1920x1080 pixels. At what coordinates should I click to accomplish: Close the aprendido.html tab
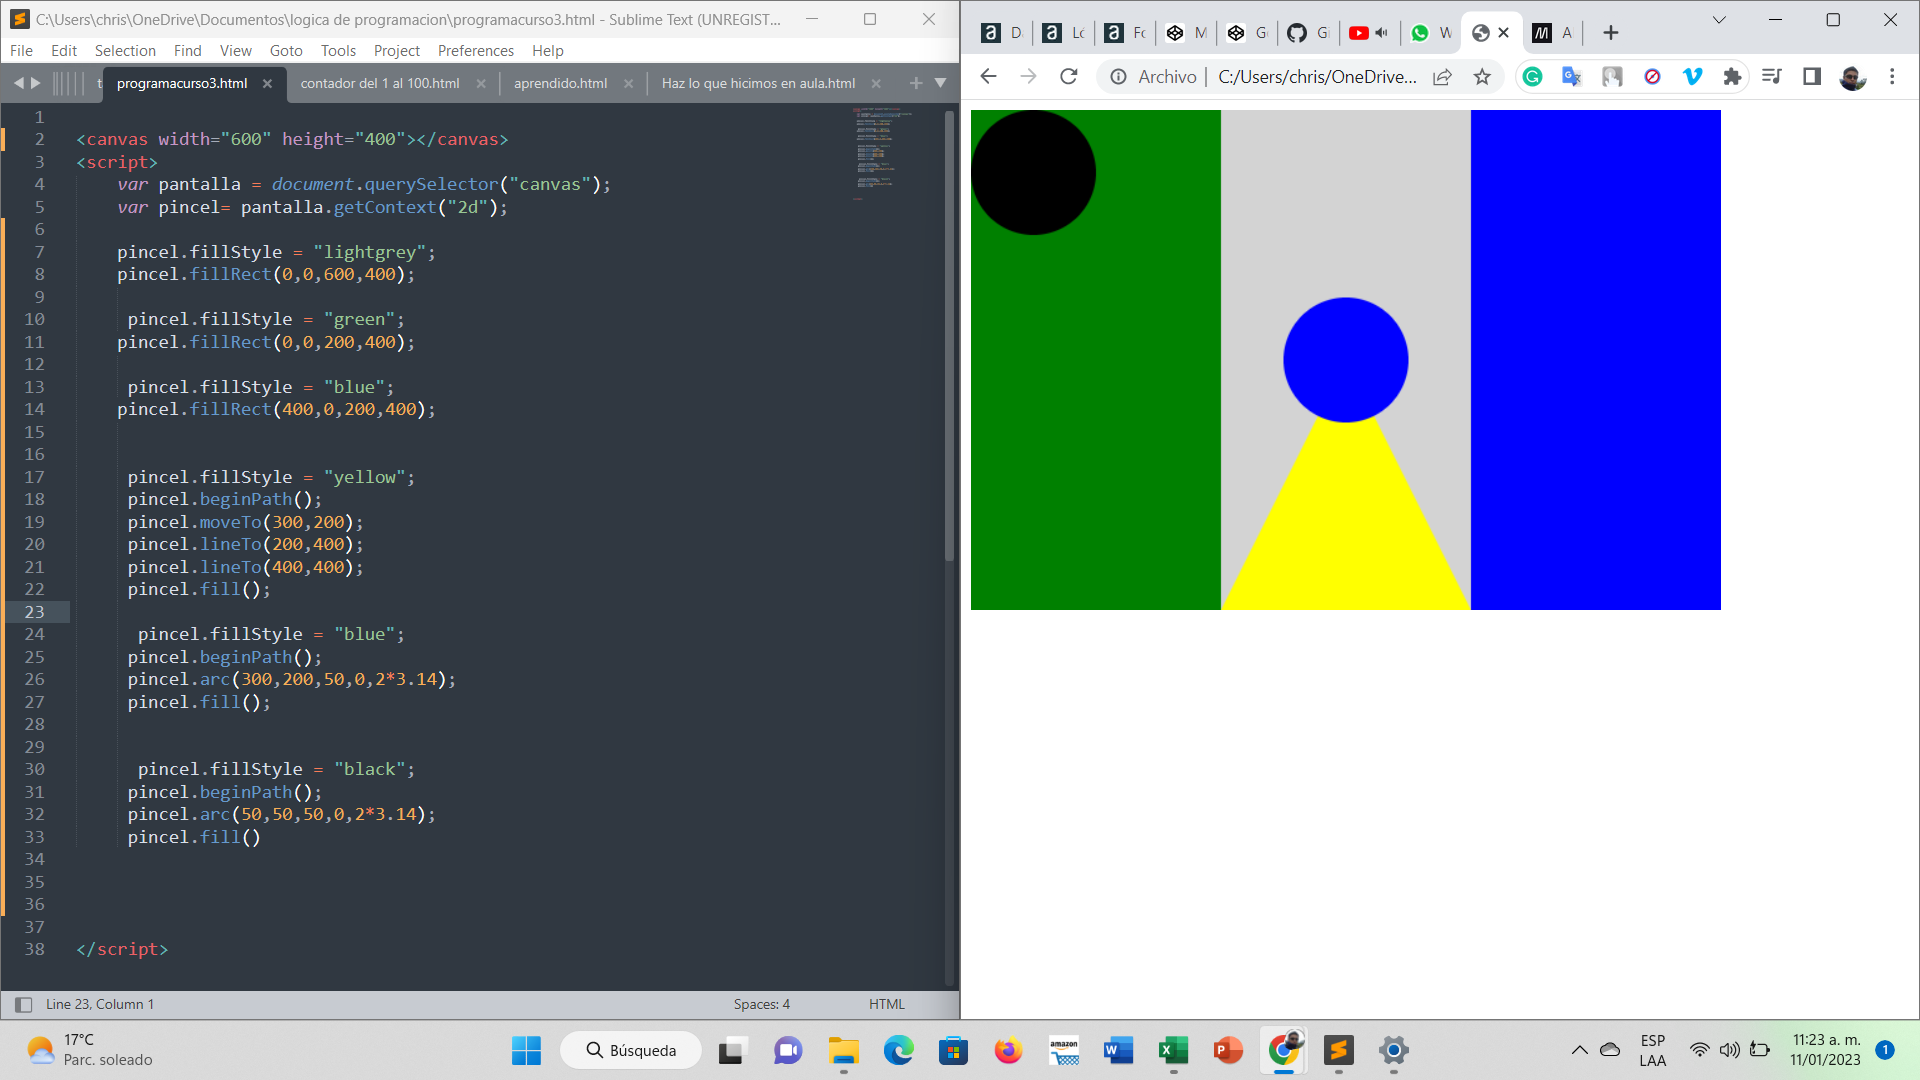coord(628,84)
